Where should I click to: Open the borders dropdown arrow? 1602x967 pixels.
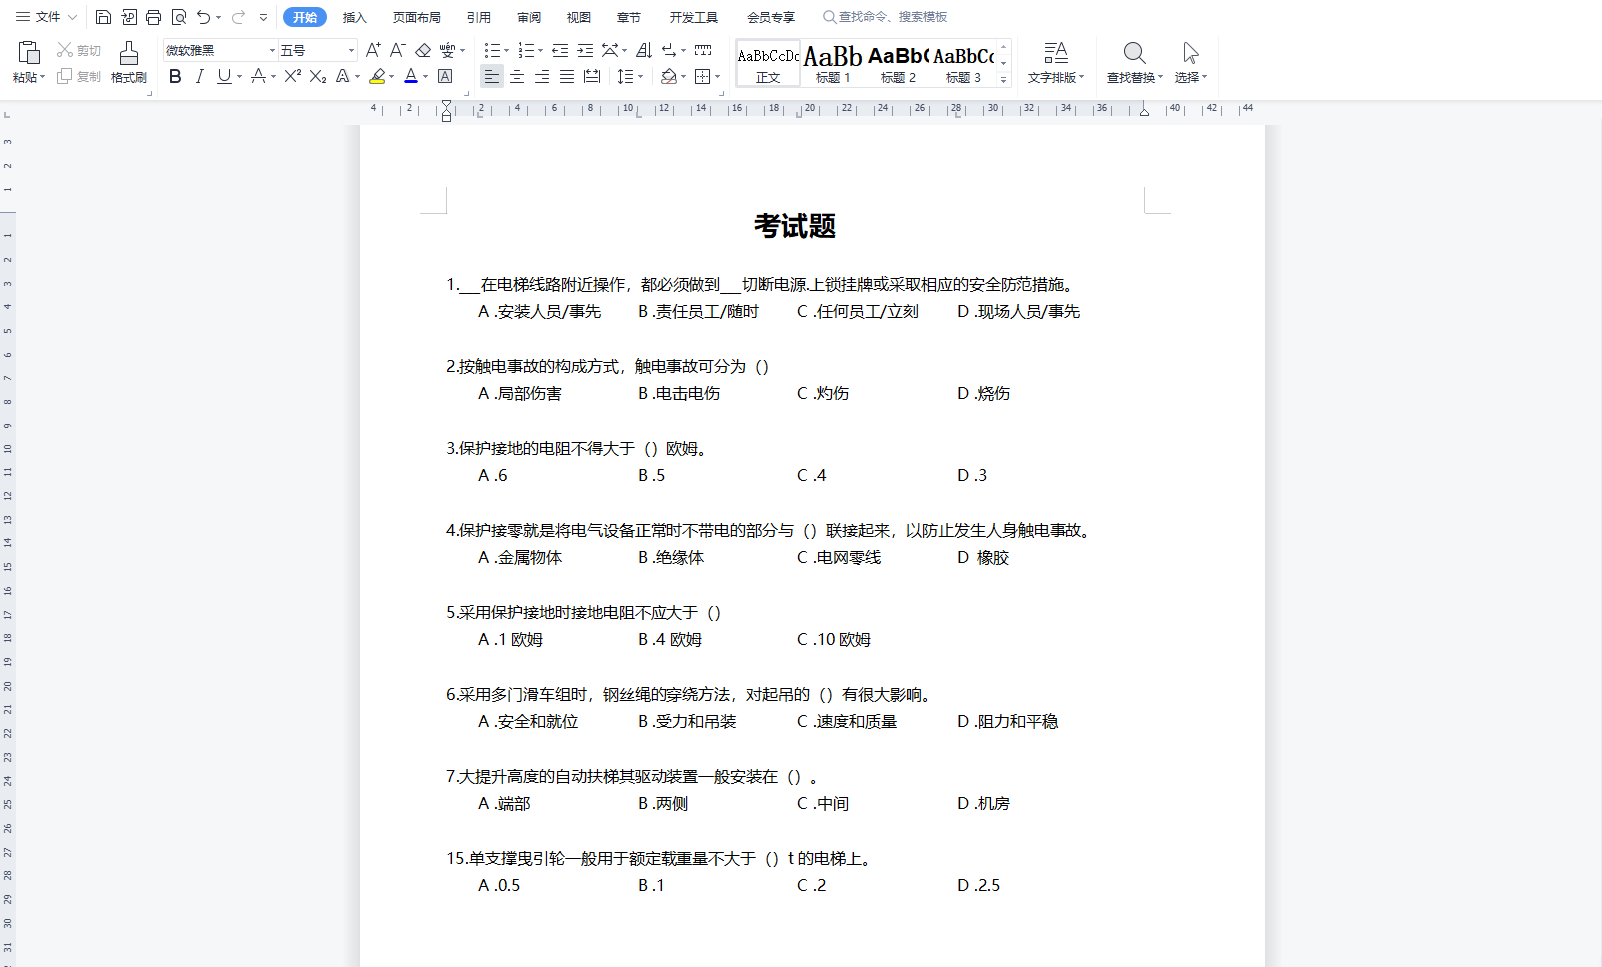[x=717, y=76]
